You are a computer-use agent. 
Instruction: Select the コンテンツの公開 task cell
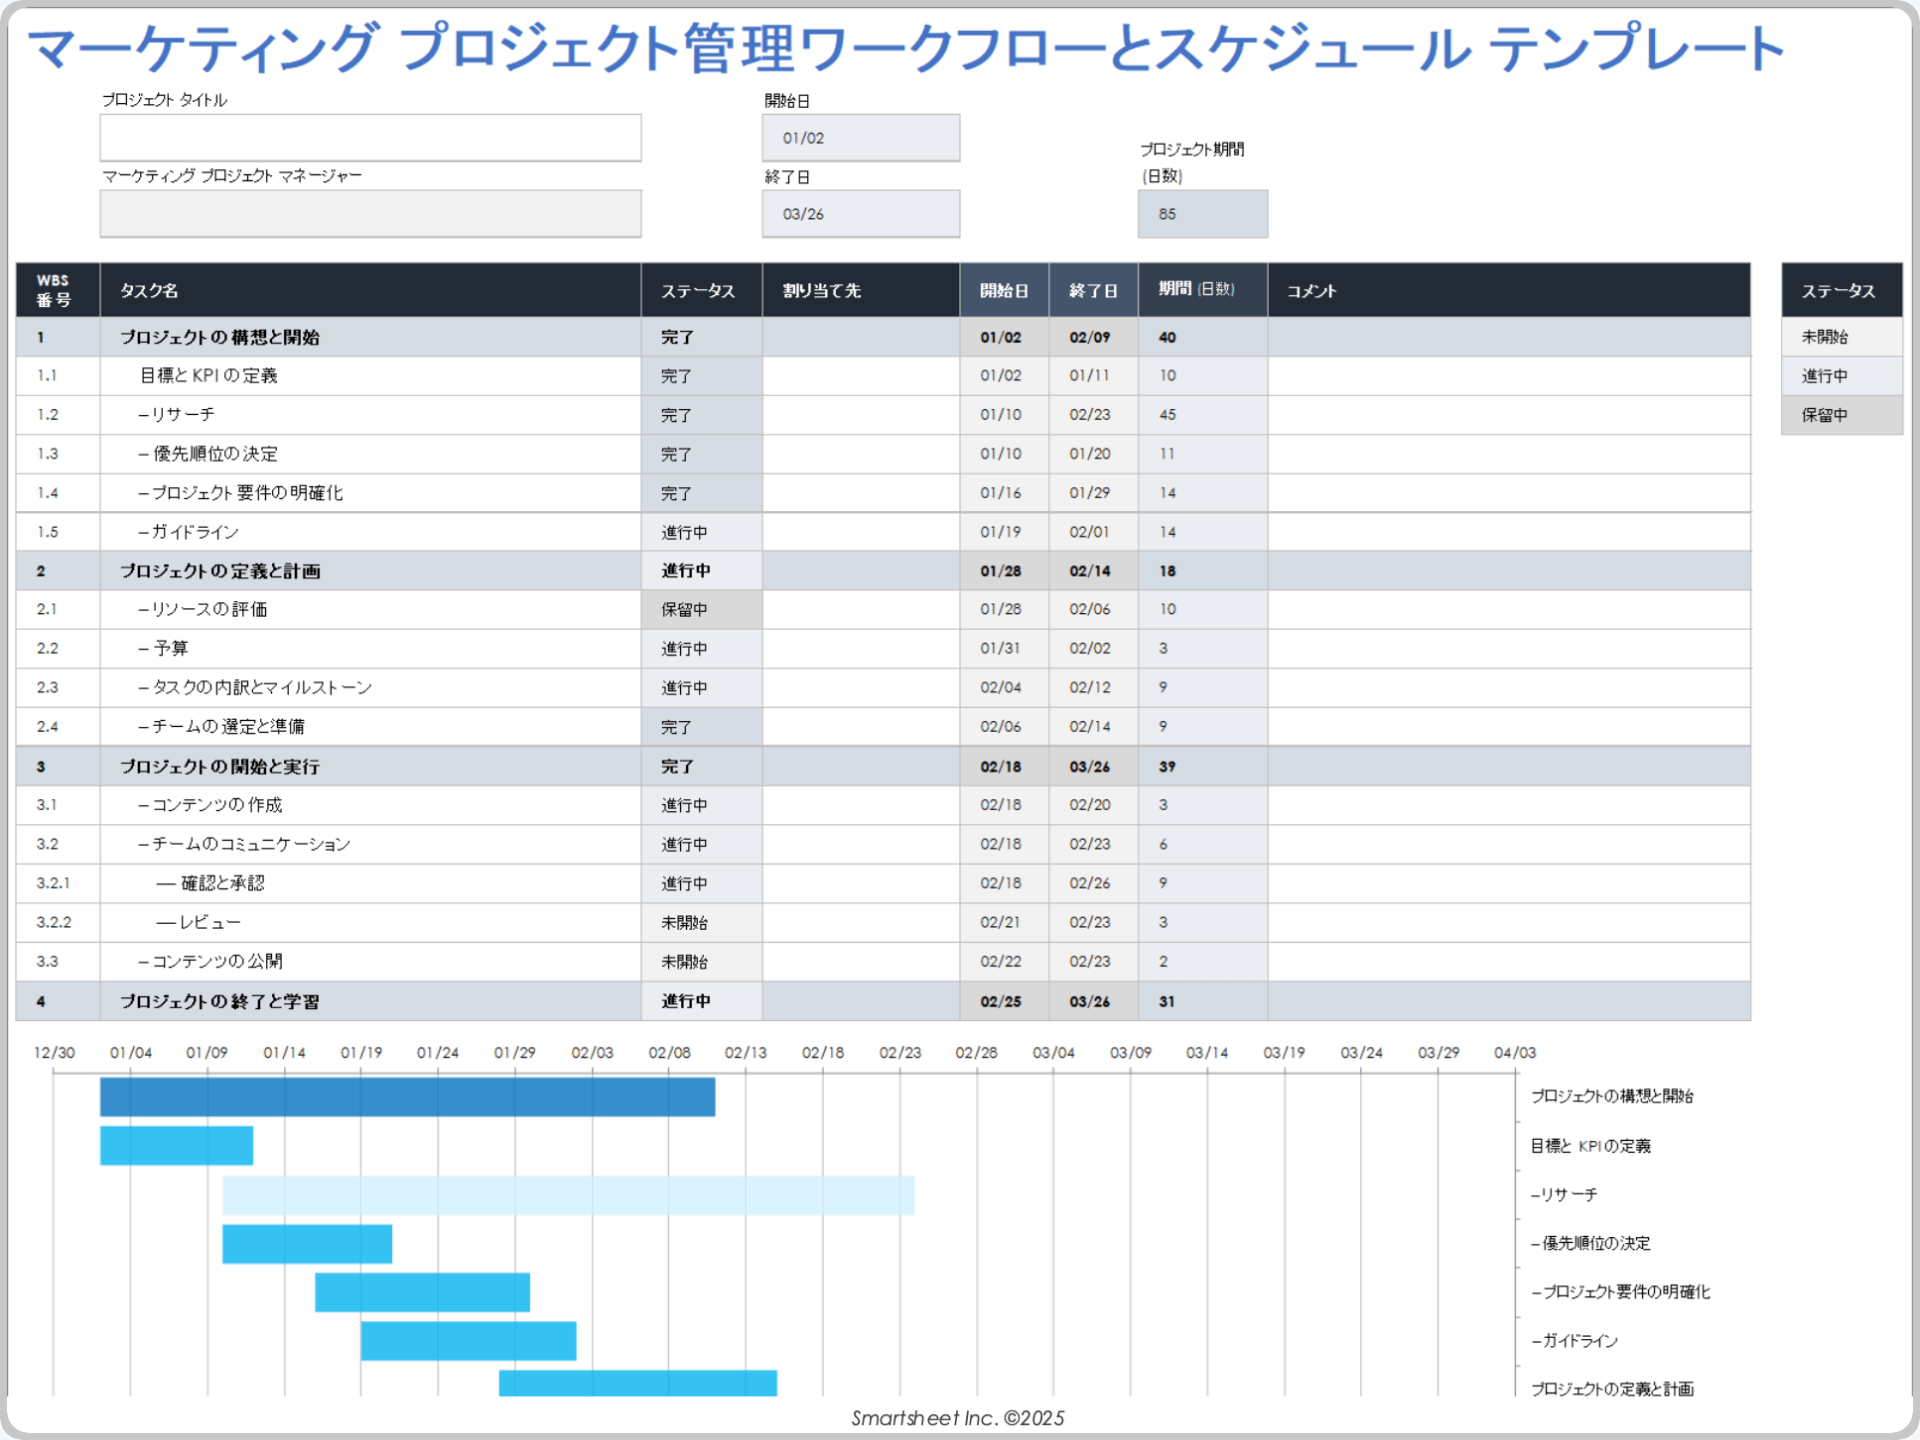370,961
